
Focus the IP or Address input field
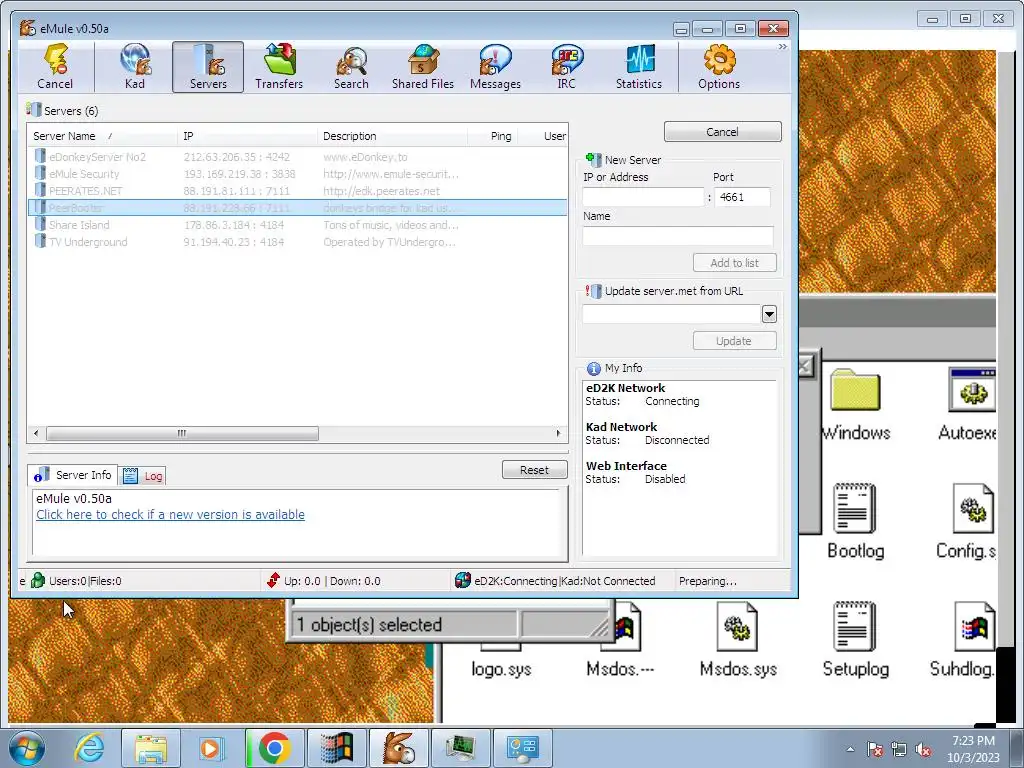643,197
